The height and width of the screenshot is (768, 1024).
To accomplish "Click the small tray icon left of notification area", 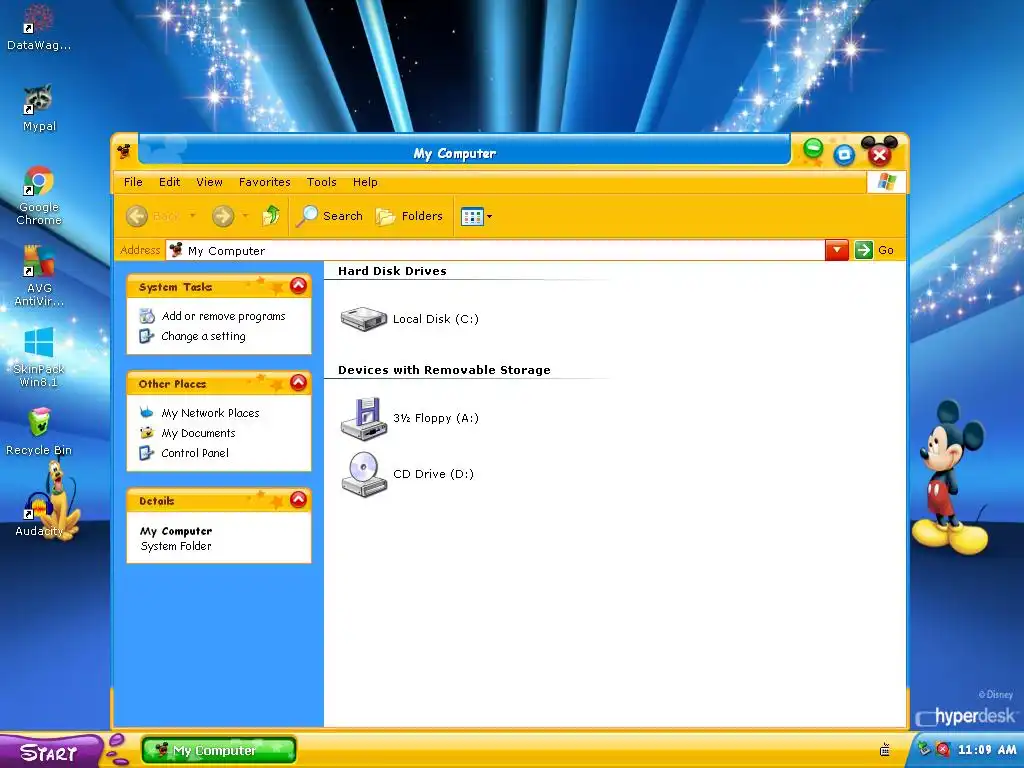I will [x=885, y=750].
